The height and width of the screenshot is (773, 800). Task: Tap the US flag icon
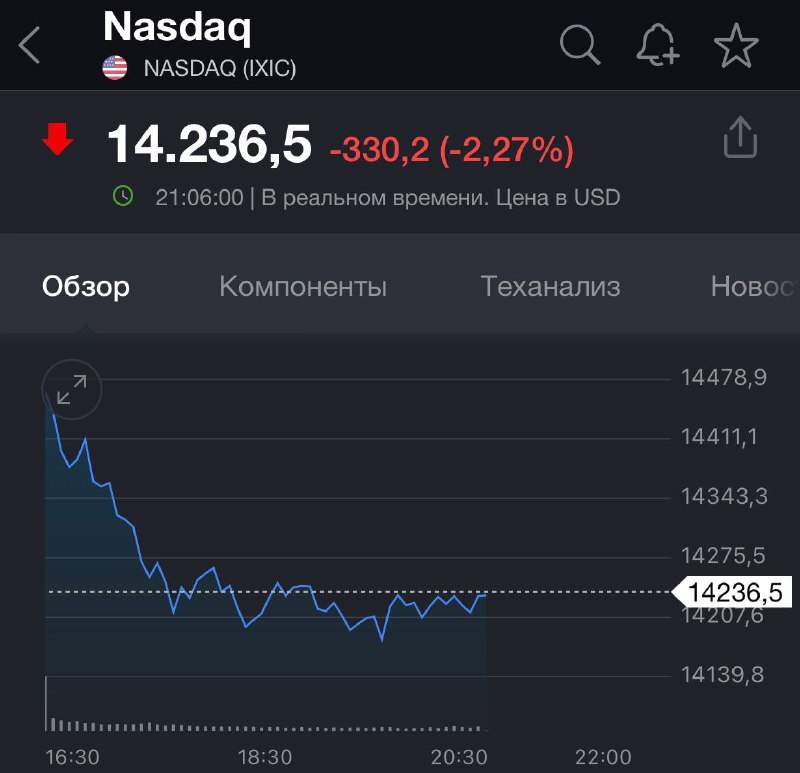coord(115,68)
